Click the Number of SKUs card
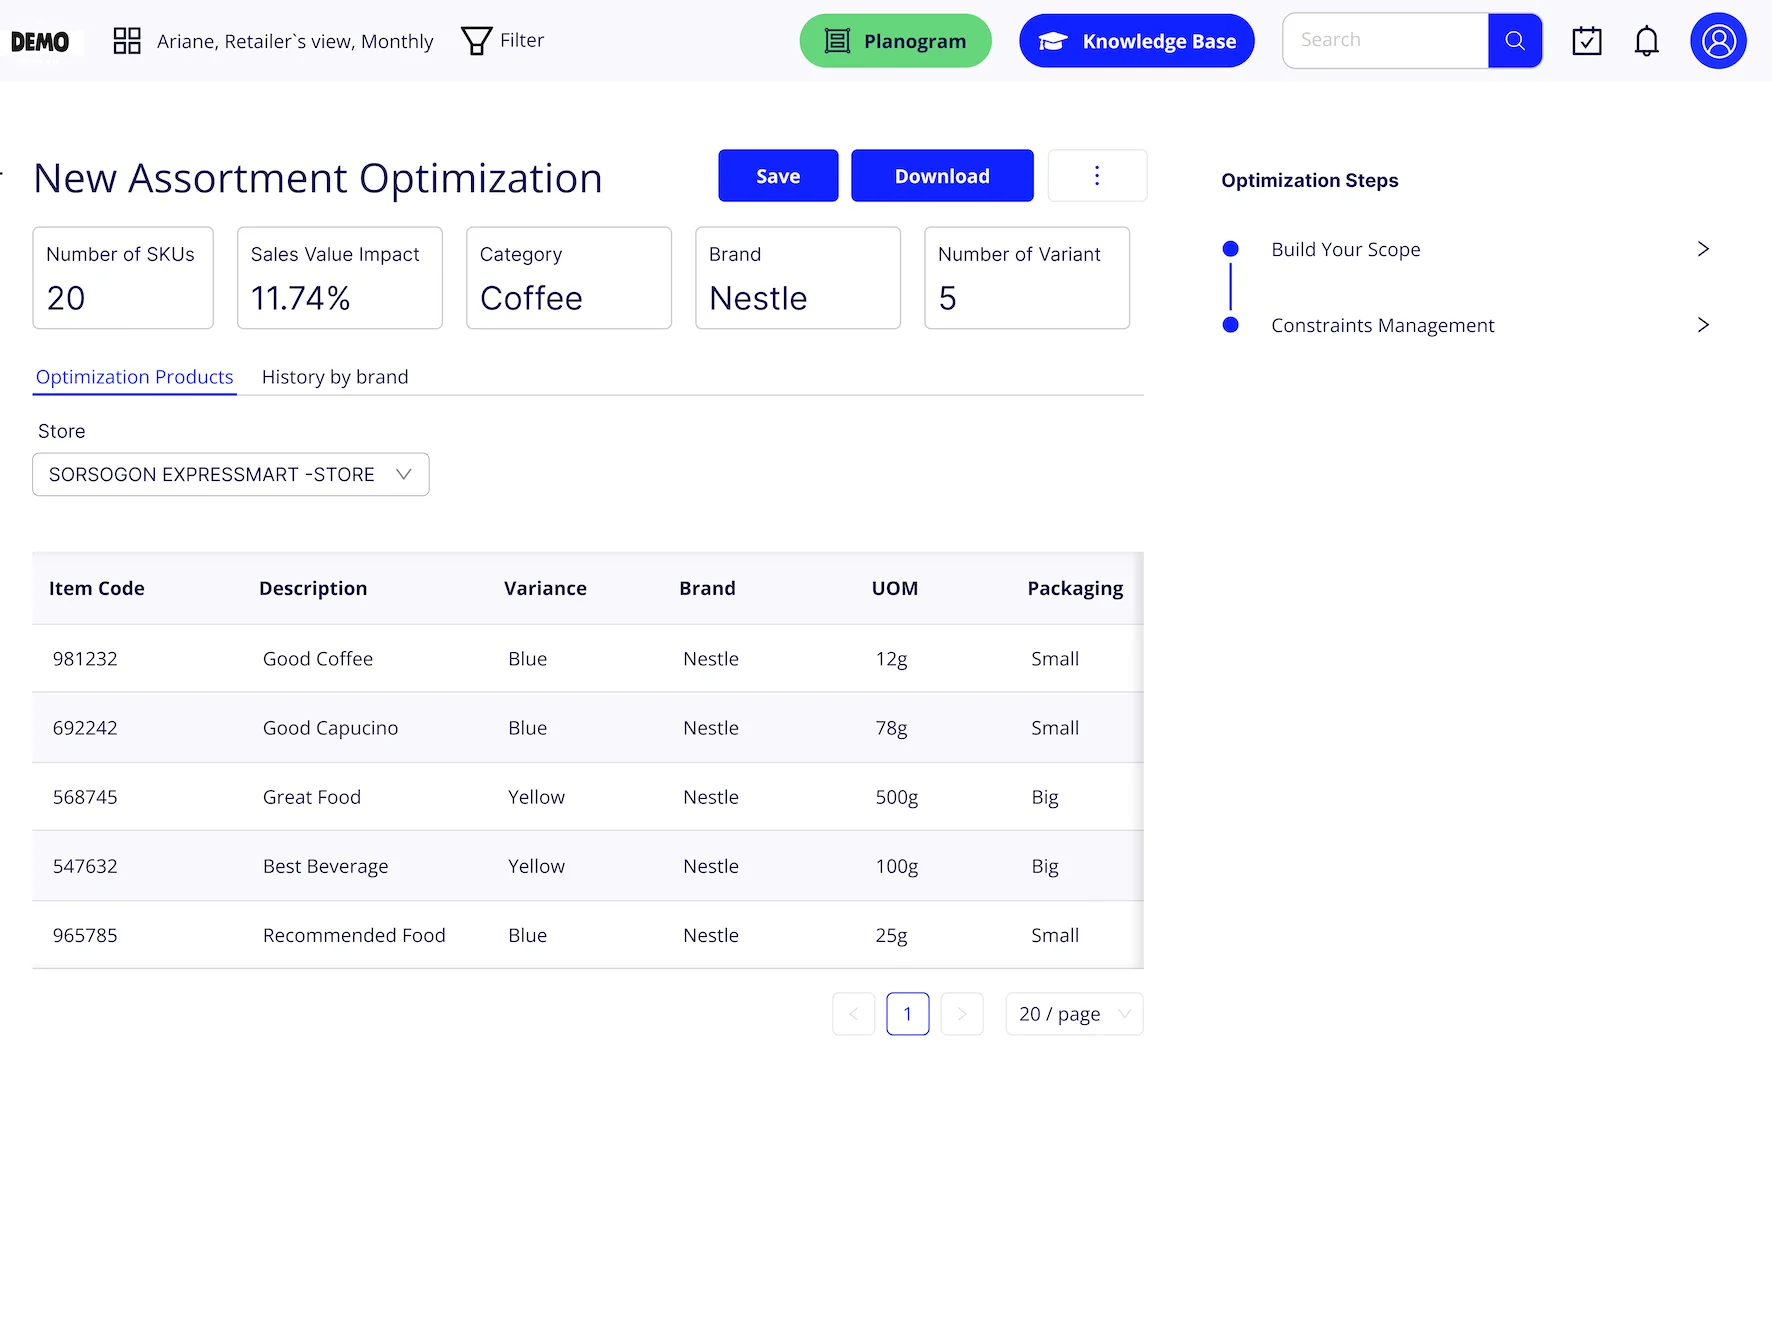Image resolution: width=1772 pixels, height=1334 pixels. [x=123, y=278]
